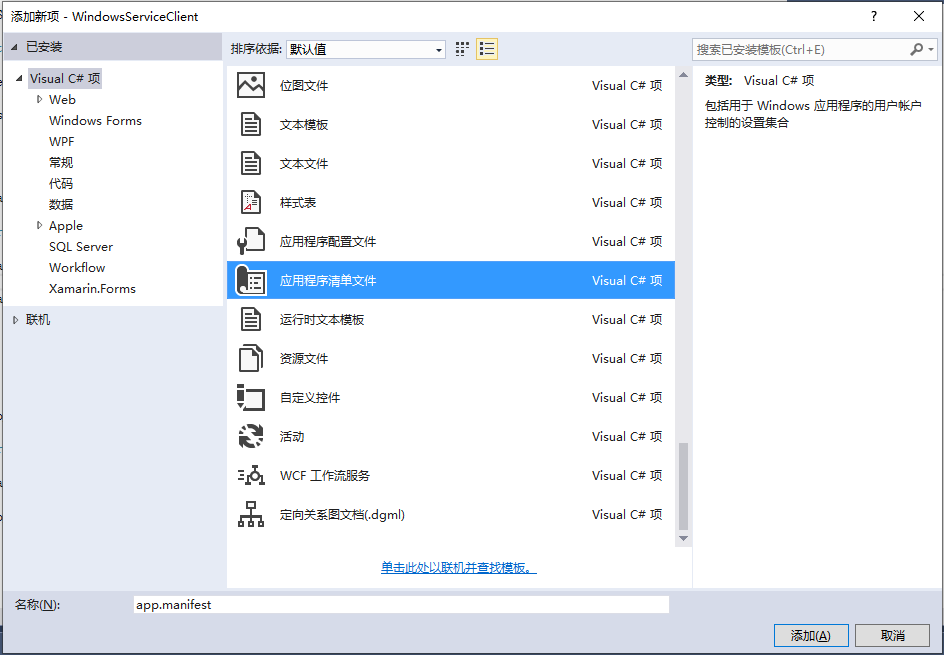Viewport: 944px width, 655px height.
Task: Select Windows Forms category
Action: [95, 121]
